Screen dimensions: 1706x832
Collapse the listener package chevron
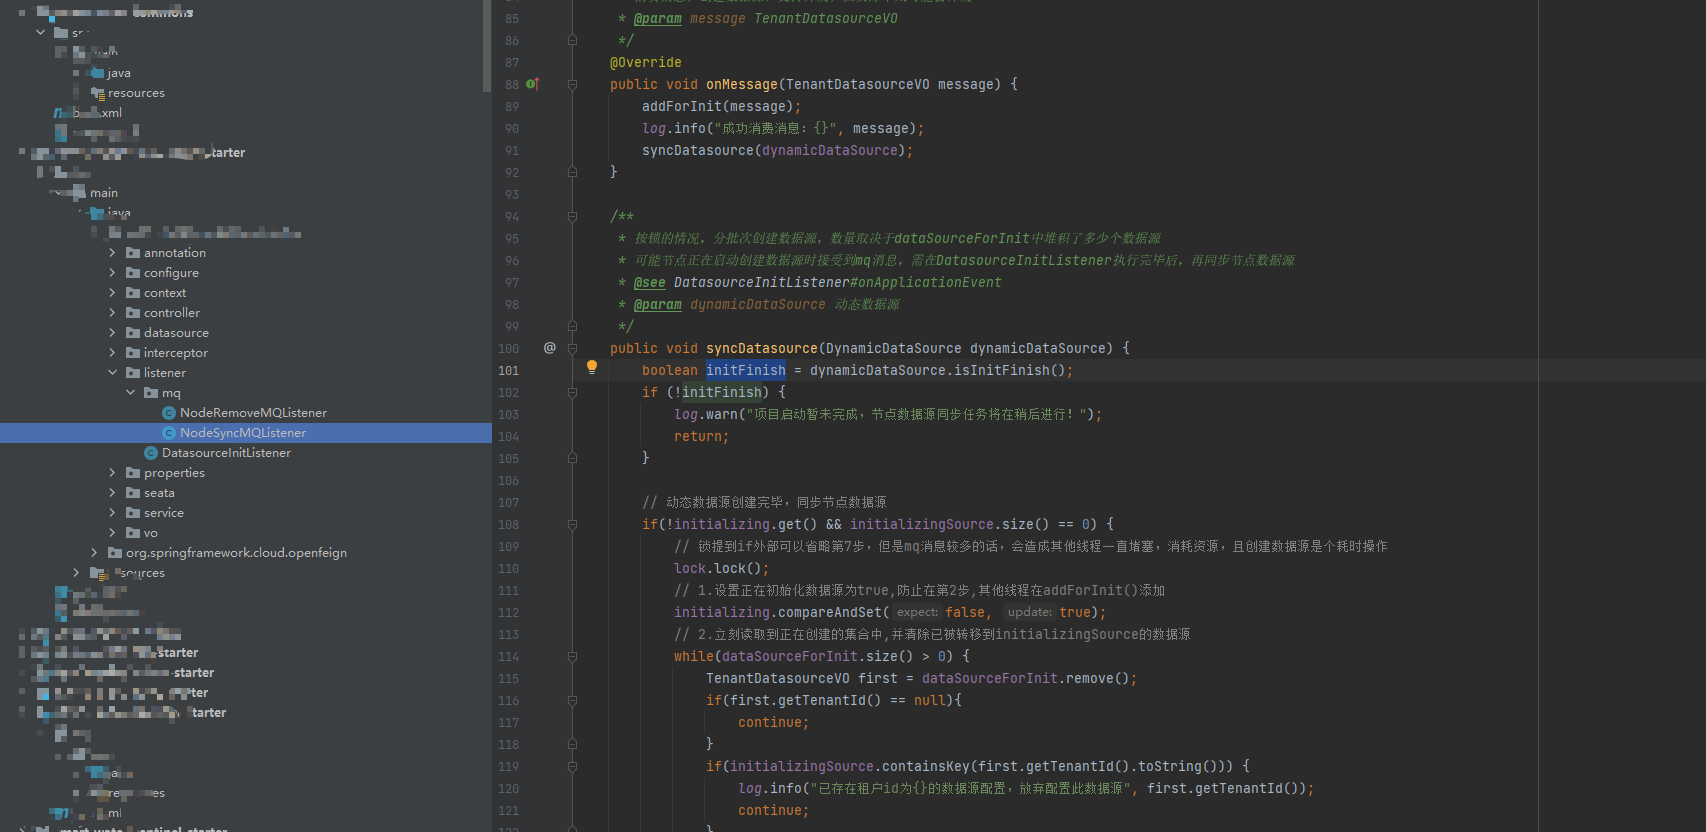click(112, 373)
